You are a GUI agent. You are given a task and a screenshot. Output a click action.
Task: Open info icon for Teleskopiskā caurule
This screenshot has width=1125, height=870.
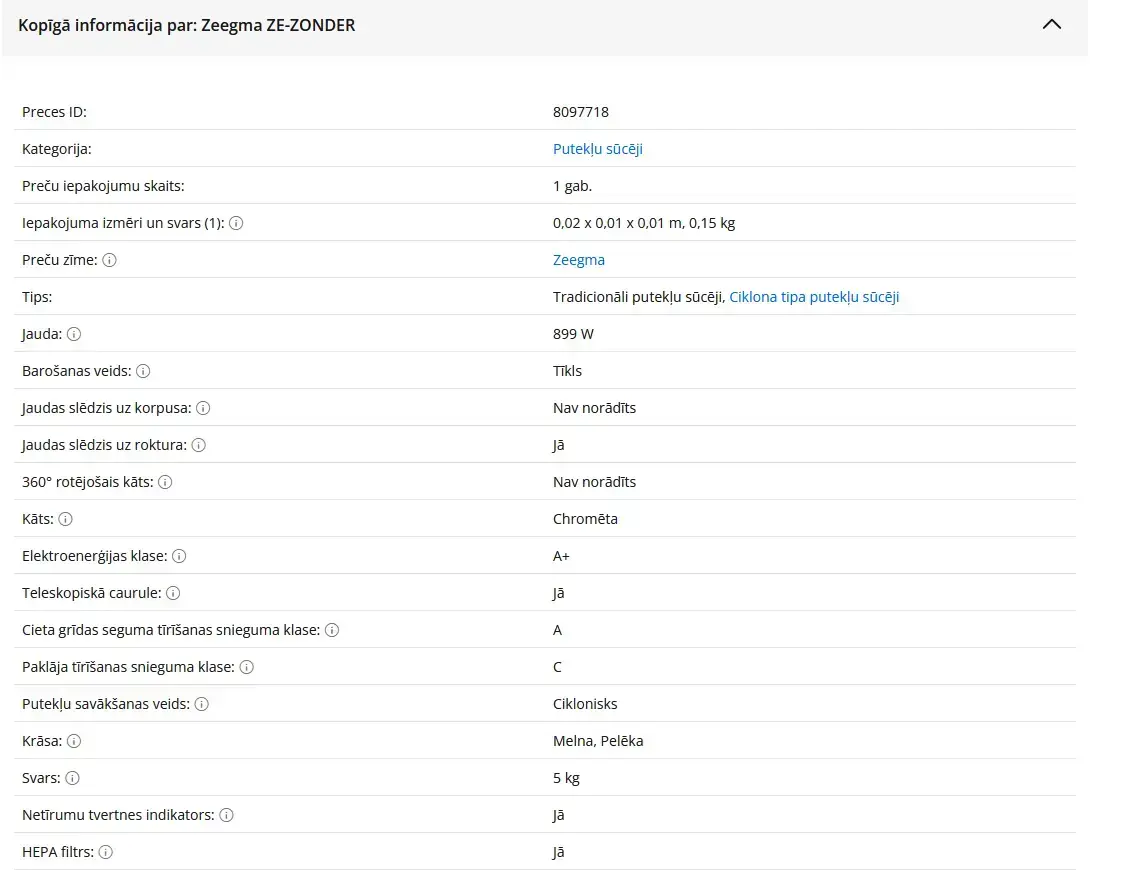173,593
